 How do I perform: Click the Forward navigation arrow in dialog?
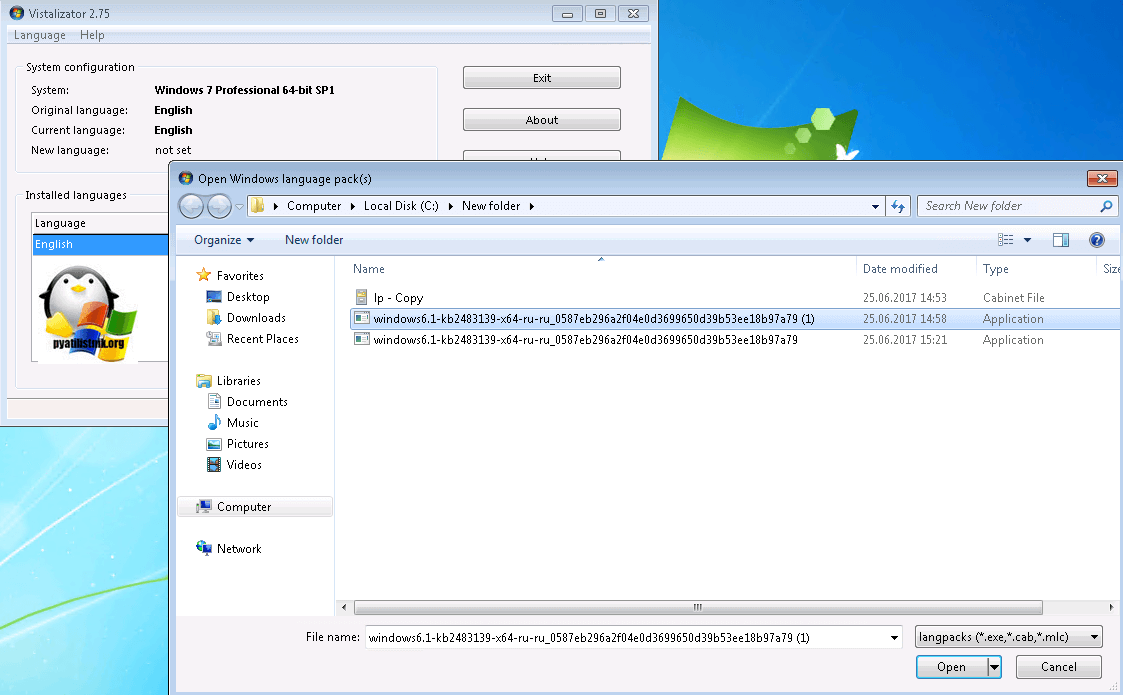tap(218, 206)
